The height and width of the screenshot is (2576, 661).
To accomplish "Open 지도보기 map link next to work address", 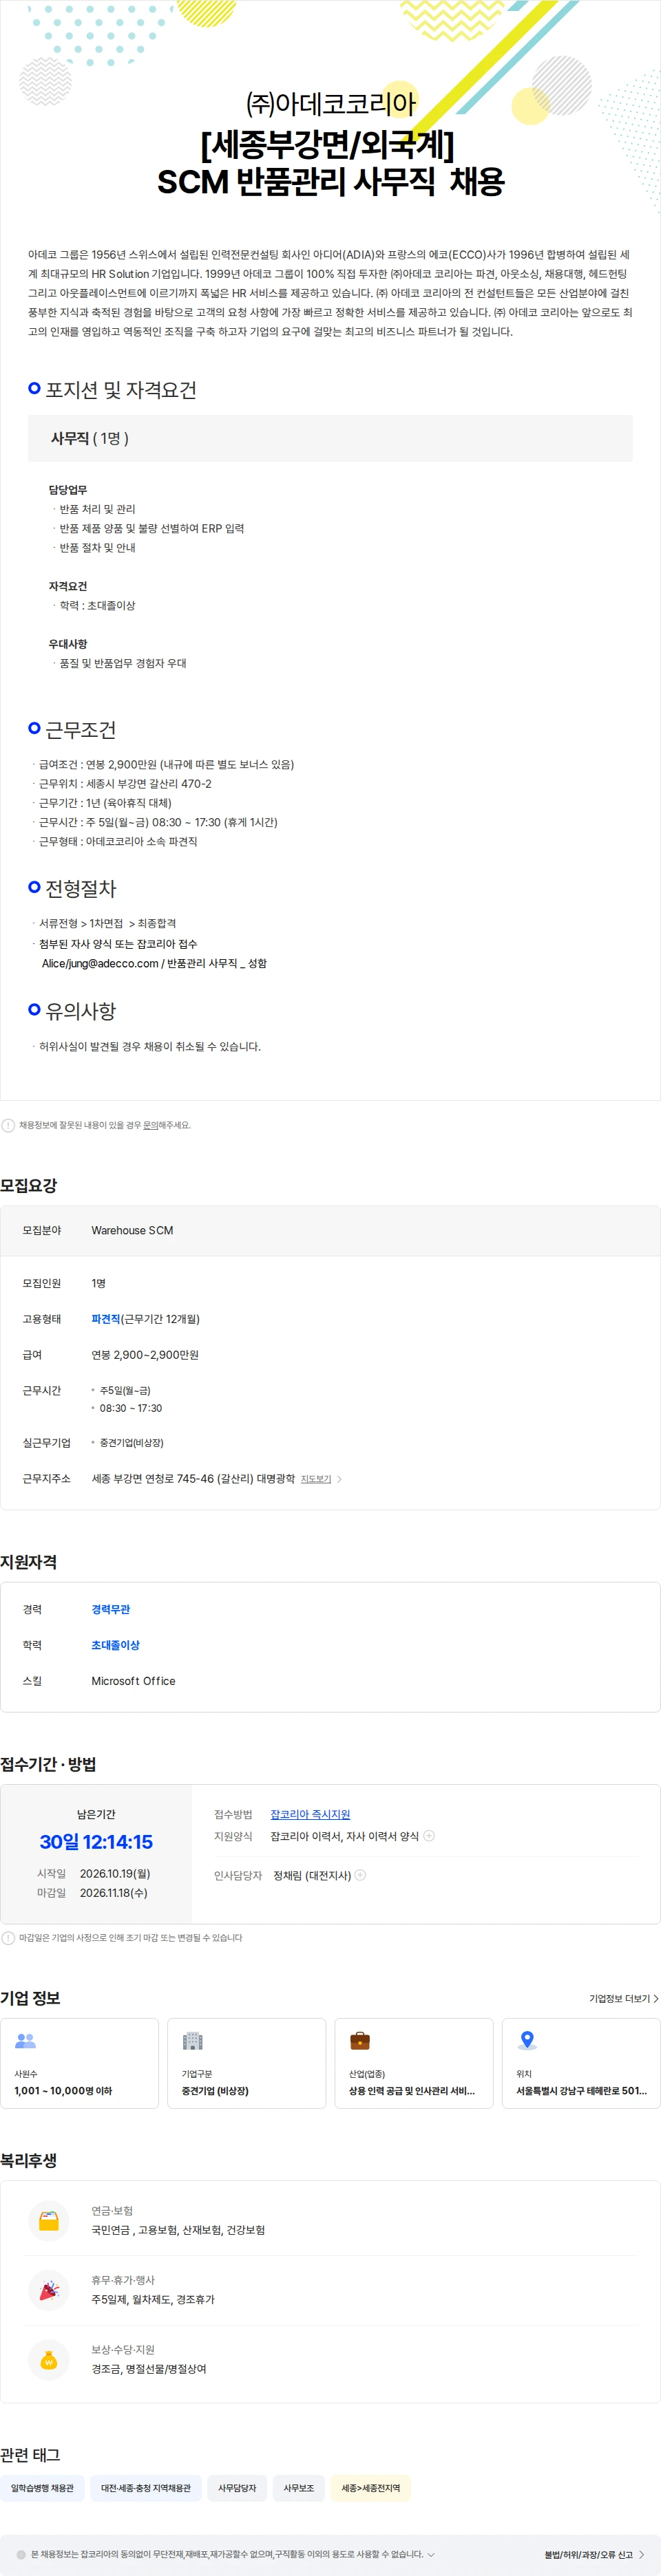I will [316, 1479].
